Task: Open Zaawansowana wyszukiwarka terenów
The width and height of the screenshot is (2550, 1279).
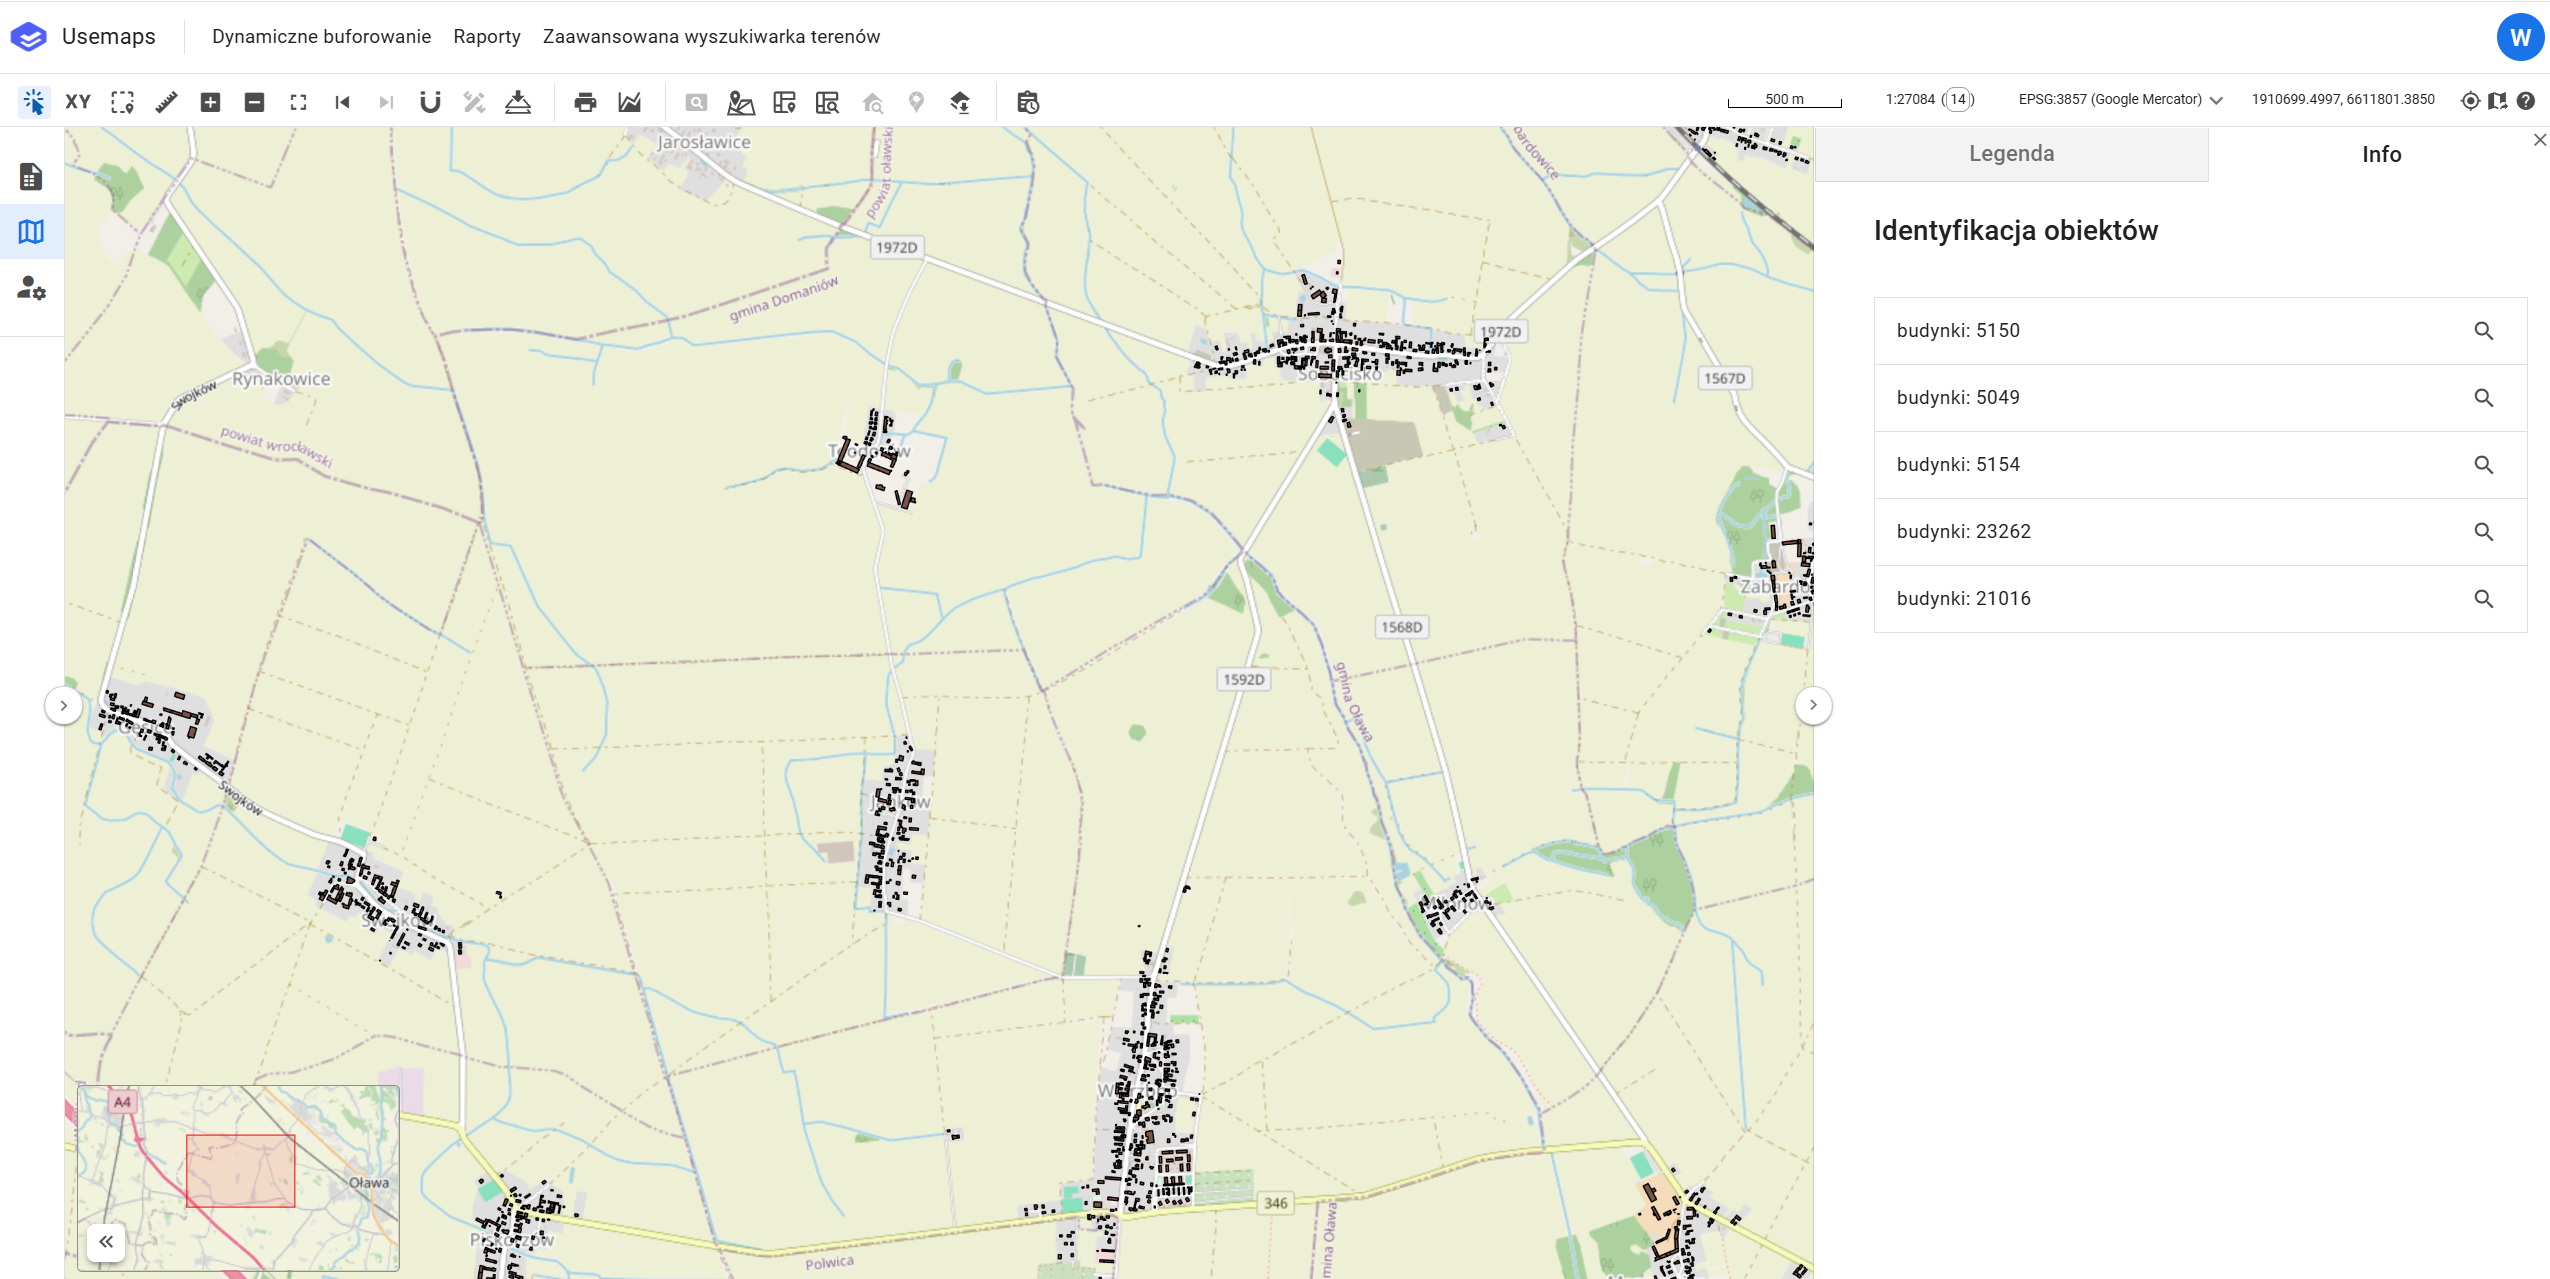Action: click(x=711, y=37)
